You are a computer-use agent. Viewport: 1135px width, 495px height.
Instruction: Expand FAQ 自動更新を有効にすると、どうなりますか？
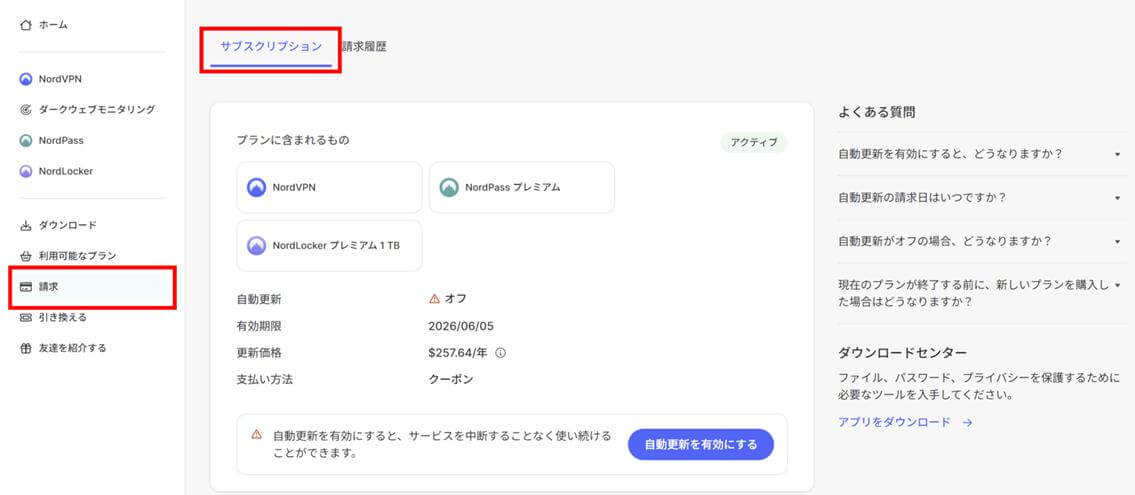pyautogui.click(x=981, y=154)
